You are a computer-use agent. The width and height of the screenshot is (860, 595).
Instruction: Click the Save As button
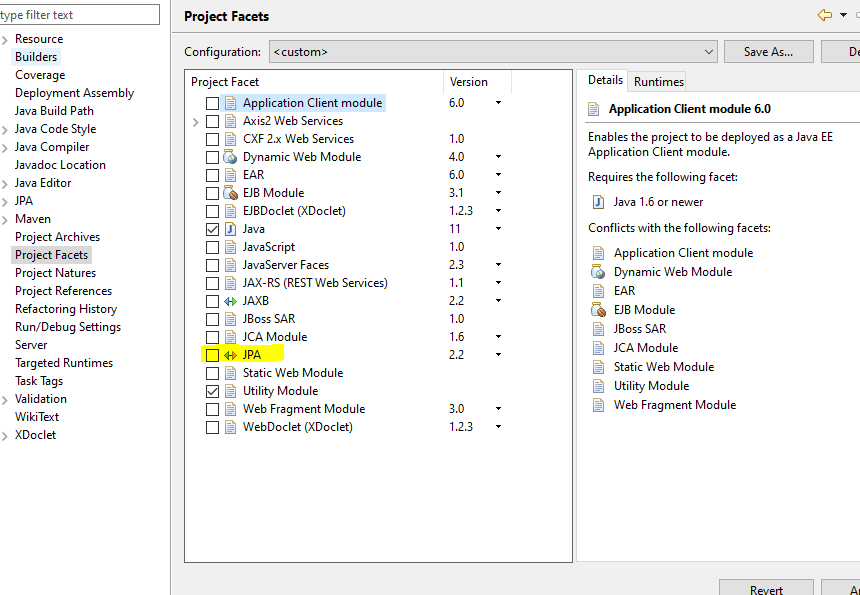click(768, 51)
